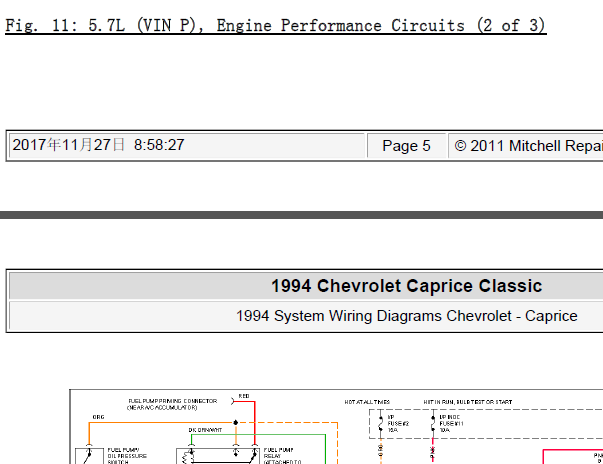The width and height of the screenshot is (603, 464).
Task: Click the RED wire label
Action: 244,396
